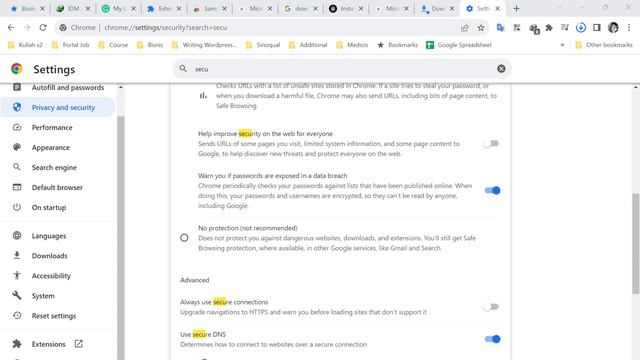Open the Portal Job bookmark folder

pyautogui.click(x=70, y=45)
